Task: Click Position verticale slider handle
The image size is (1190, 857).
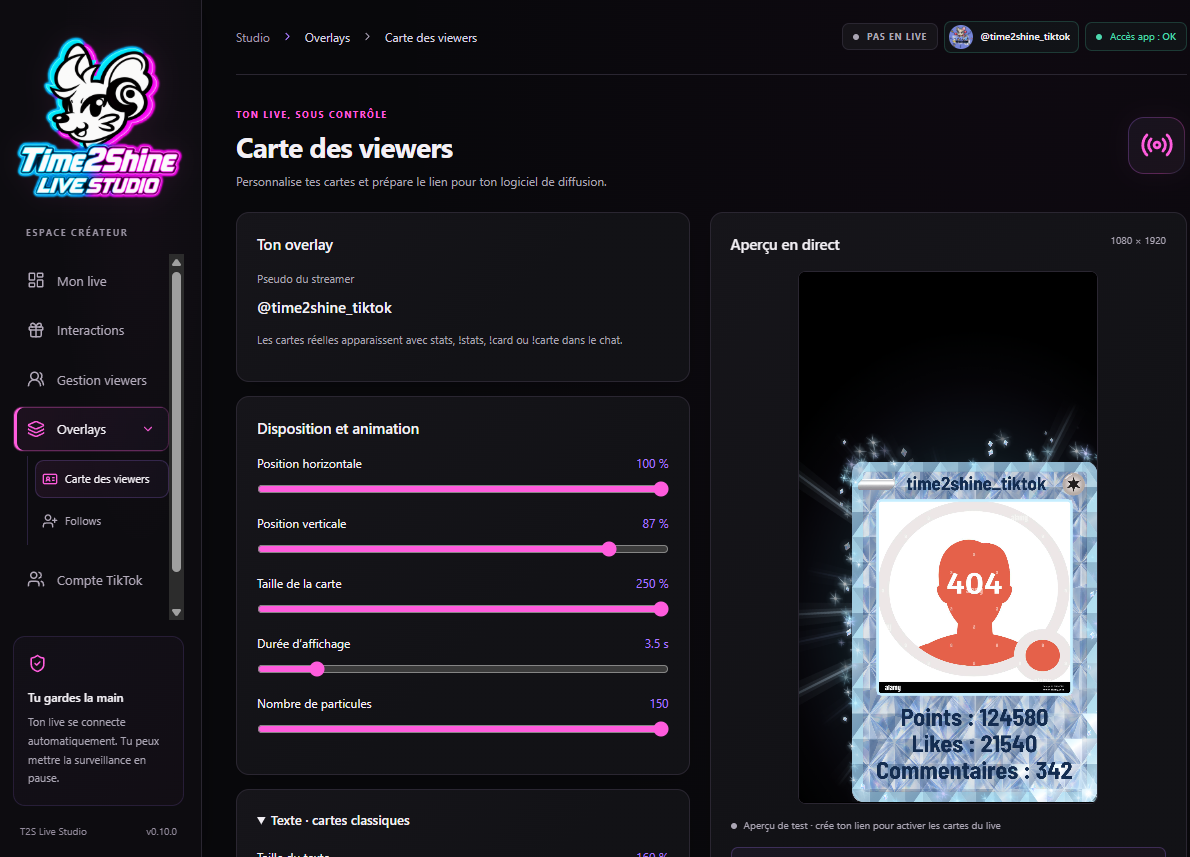Action: (x=609, y=549)
